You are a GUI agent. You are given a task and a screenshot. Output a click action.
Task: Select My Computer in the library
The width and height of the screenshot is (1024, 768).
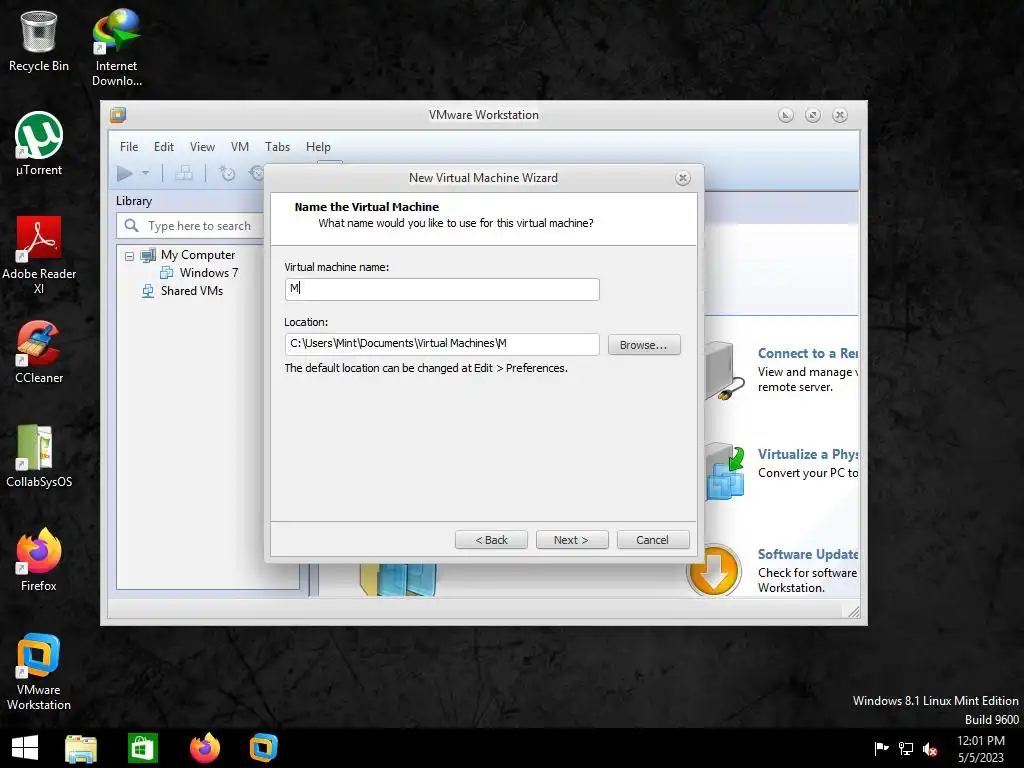pos(198,255)
